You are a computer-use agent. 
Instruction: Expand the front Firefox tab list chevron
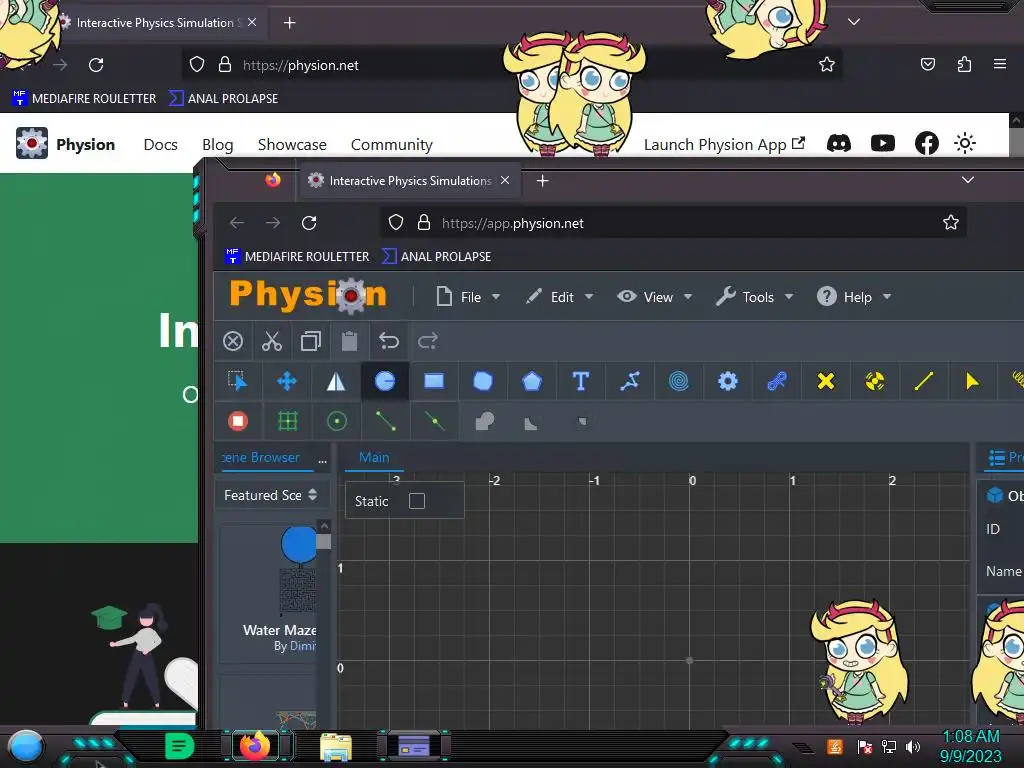pyautogui.click(x=968, y=180)
